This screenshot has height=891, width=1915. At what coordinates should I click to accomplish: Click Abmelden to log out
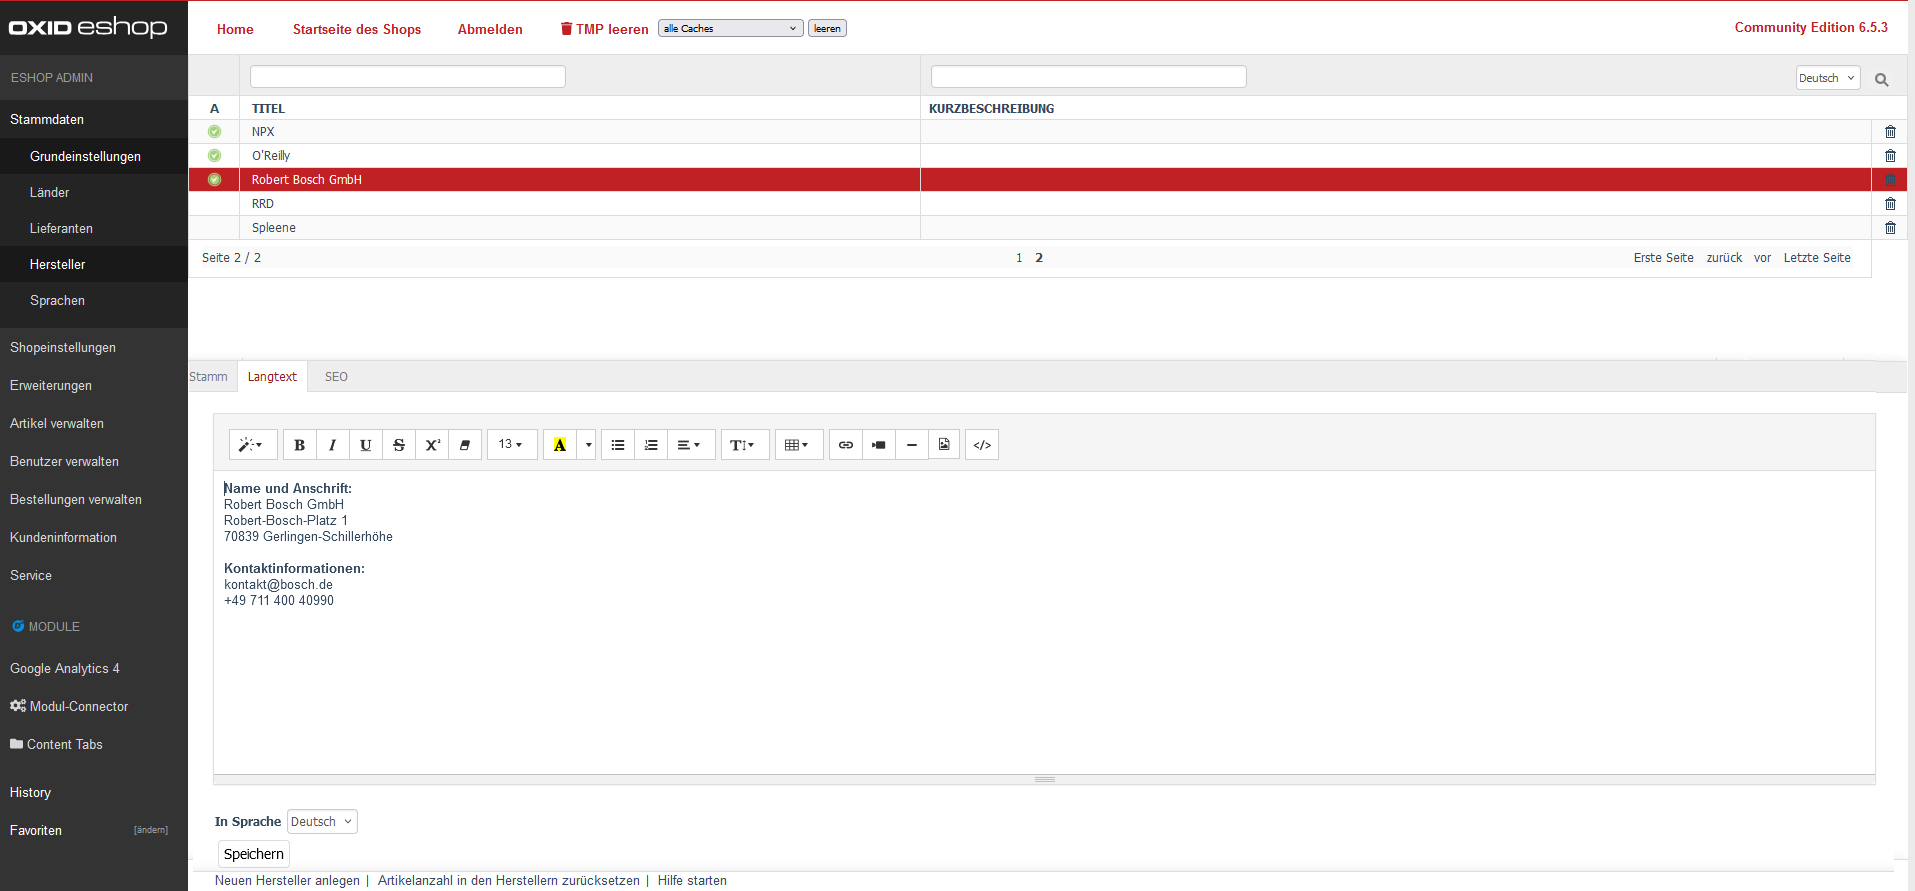[x=490, y=29]
